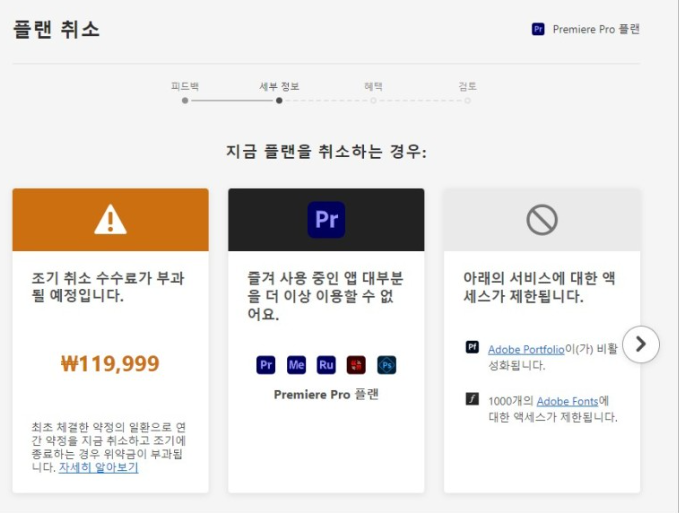Click Premiere Pro 플랜 label under app icons

pyautogui.click(x=326, y=394)
